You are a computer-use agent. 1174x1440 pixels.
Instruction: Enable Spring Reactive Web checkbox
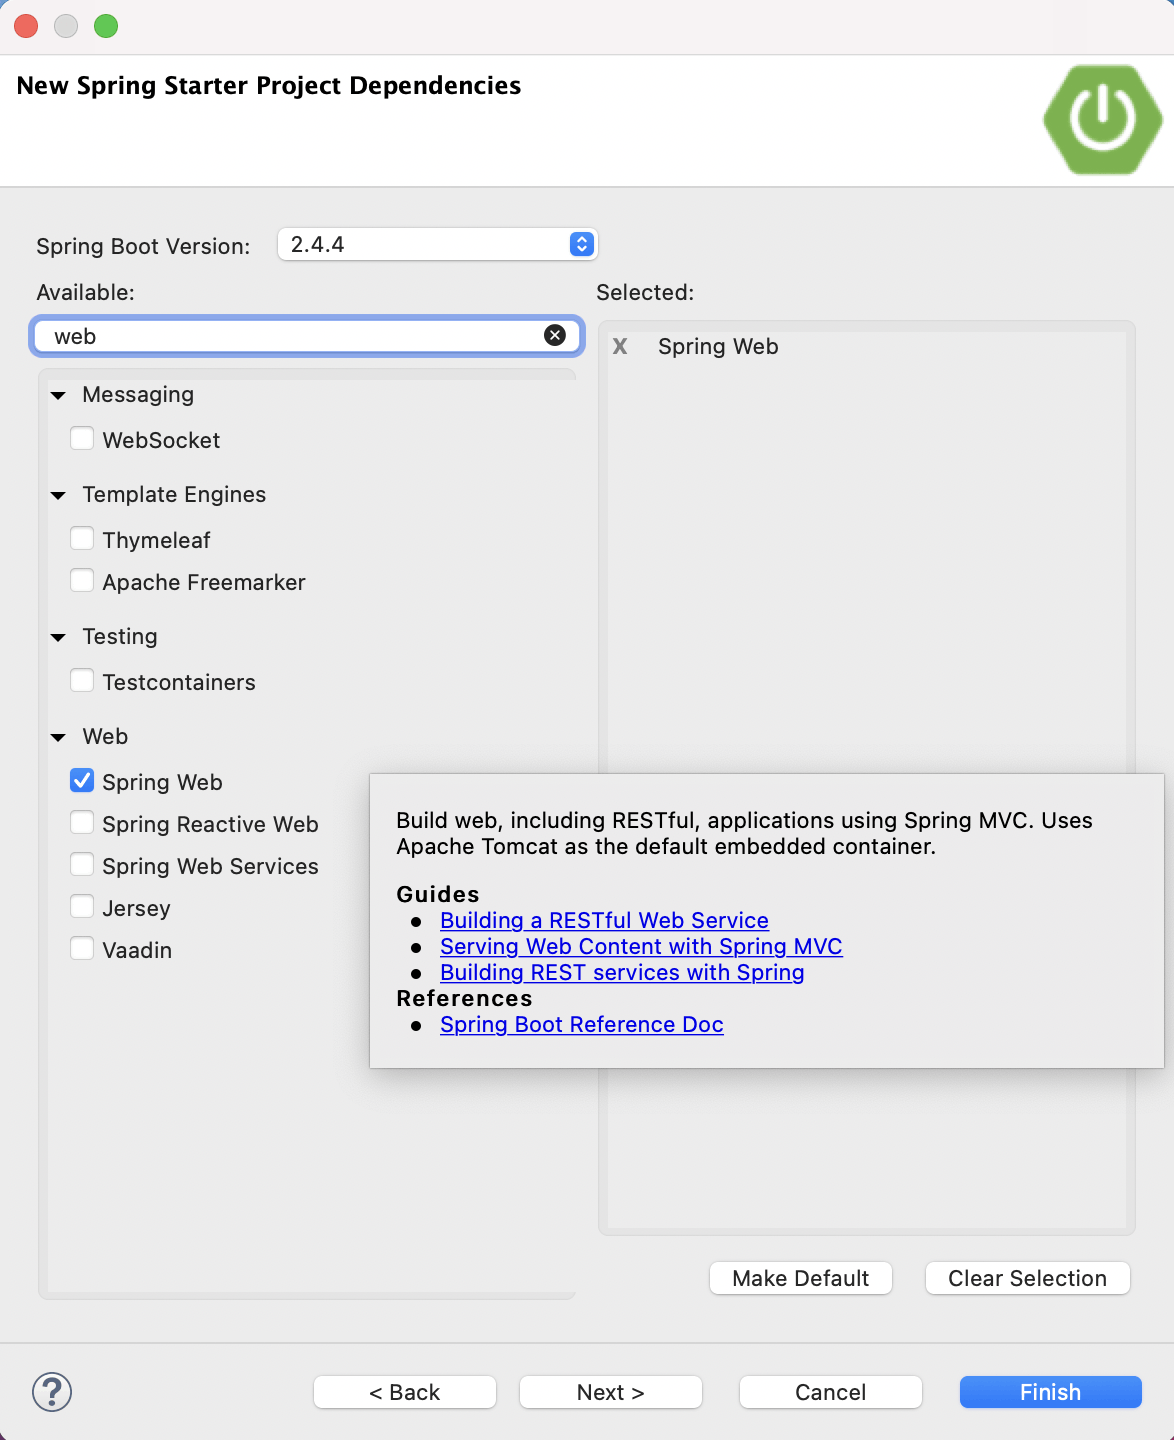point(82,823)
